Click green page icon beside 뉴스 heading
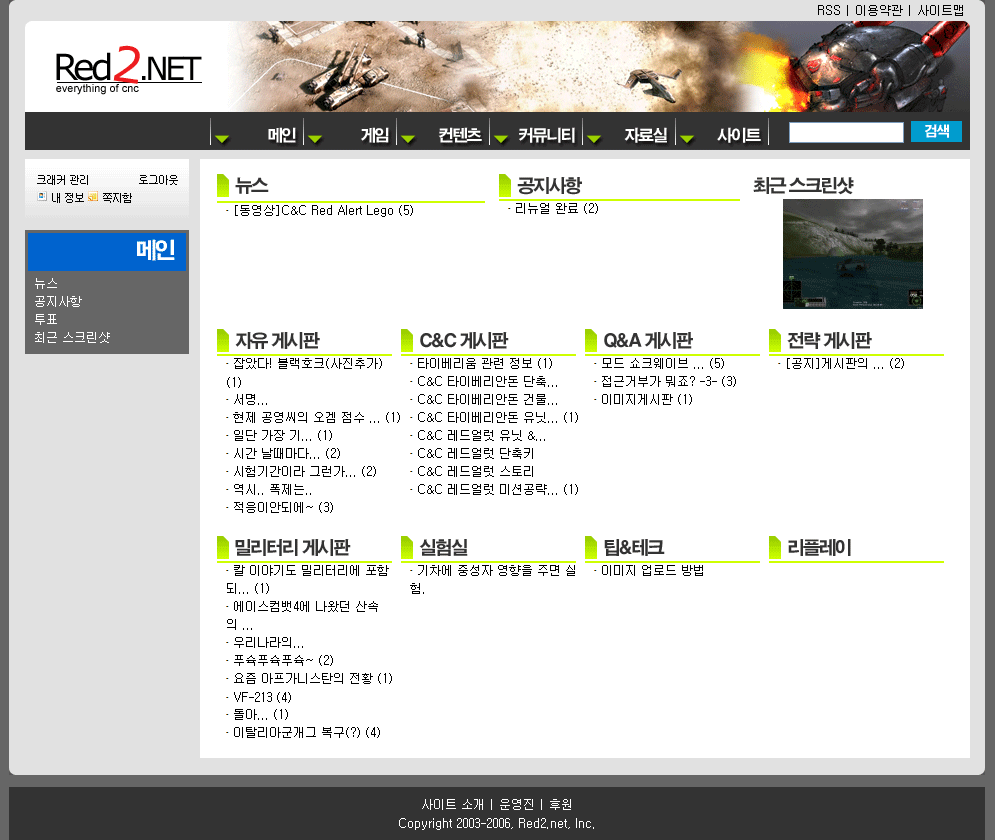The height and width of the screenshot is (840, 995). [223, 185]
